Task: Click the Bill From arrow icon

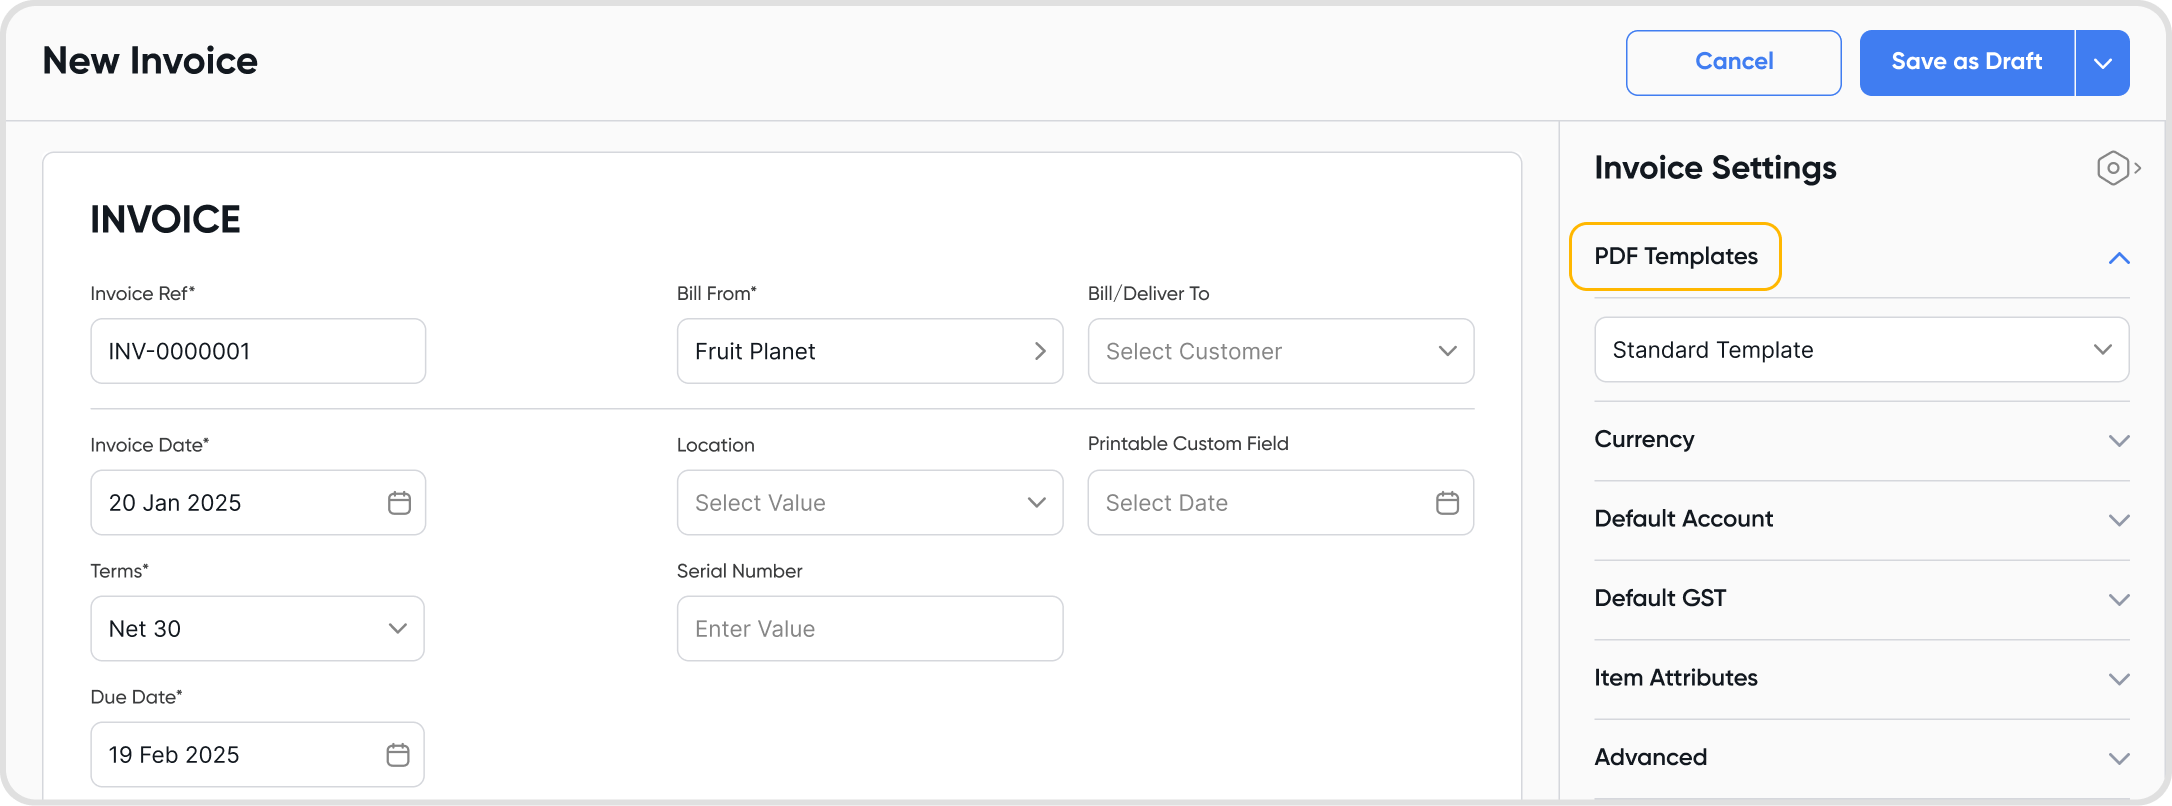Action: [1040, 351]
